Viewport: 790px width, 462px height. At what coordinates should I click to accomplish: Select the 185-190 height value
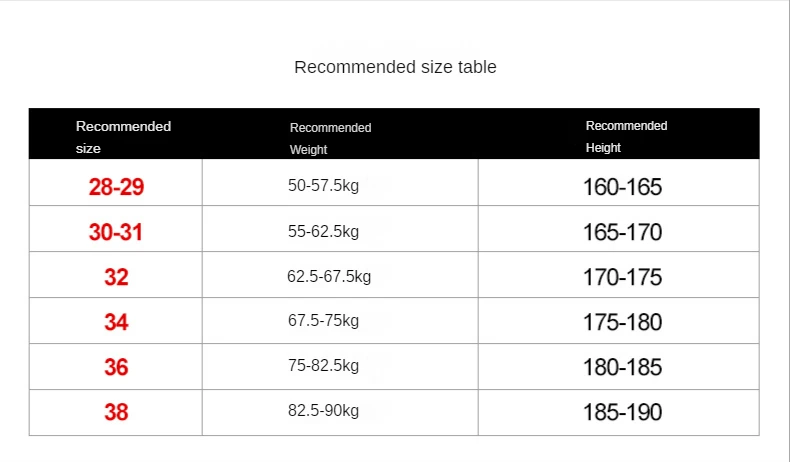622,412
